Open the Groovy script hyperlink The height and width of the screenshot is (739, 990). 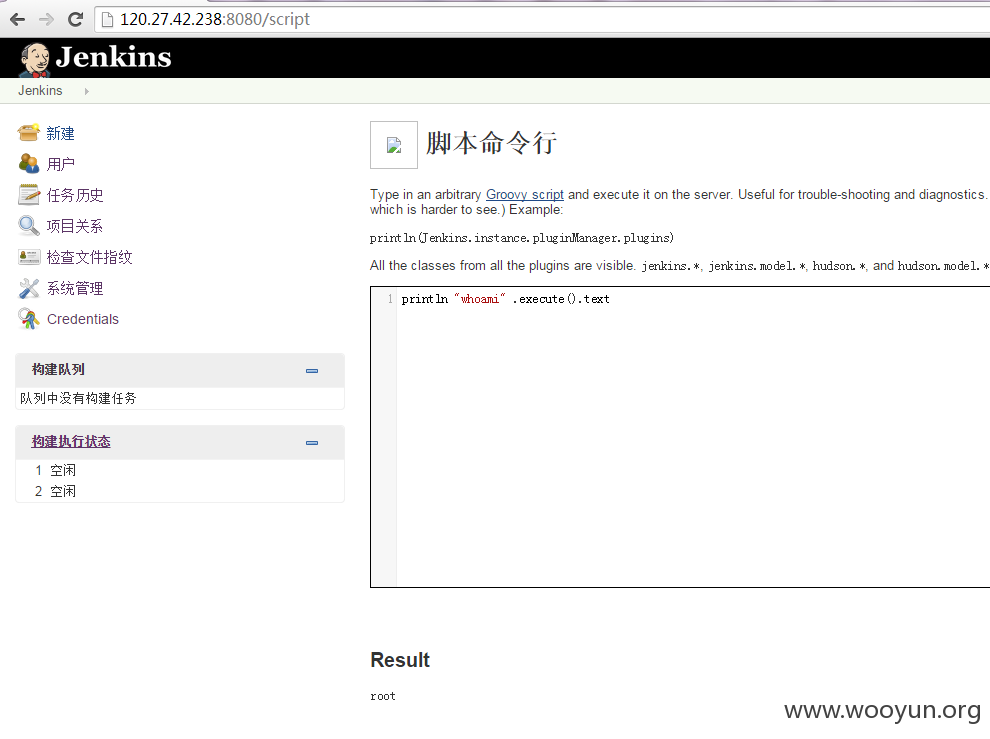(x=525, y=195)
